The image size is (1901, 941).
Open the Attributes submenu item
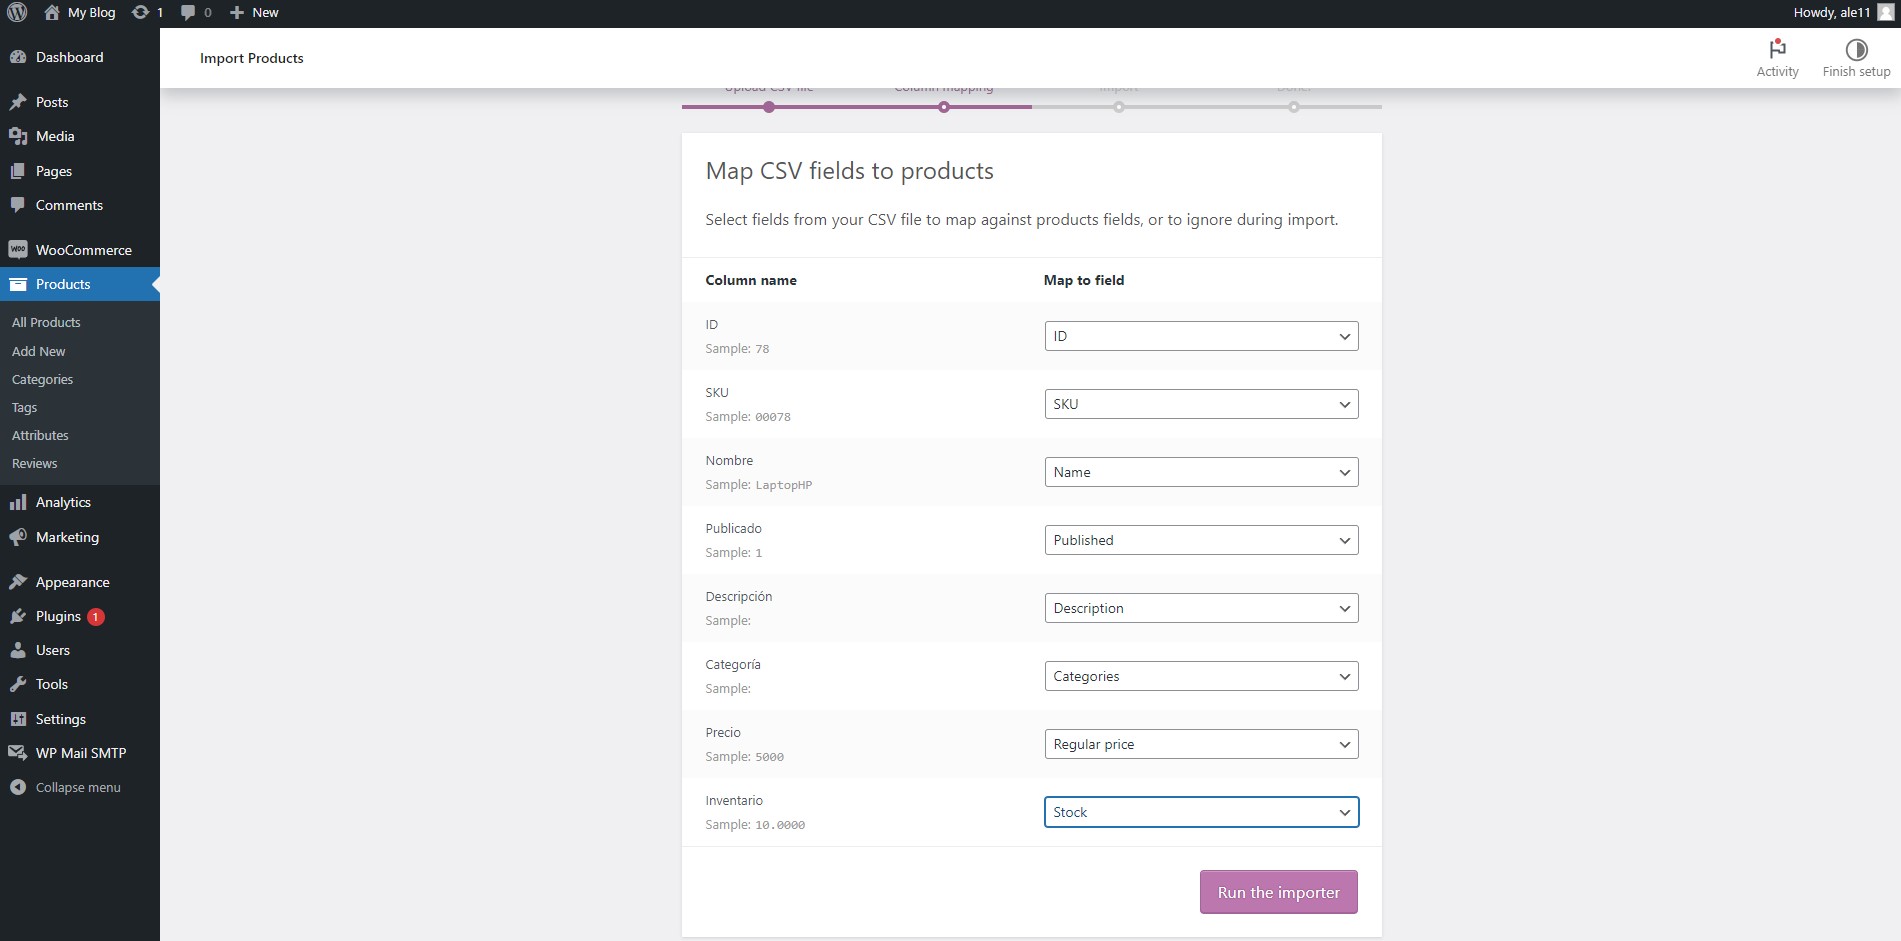pos(40,435)
